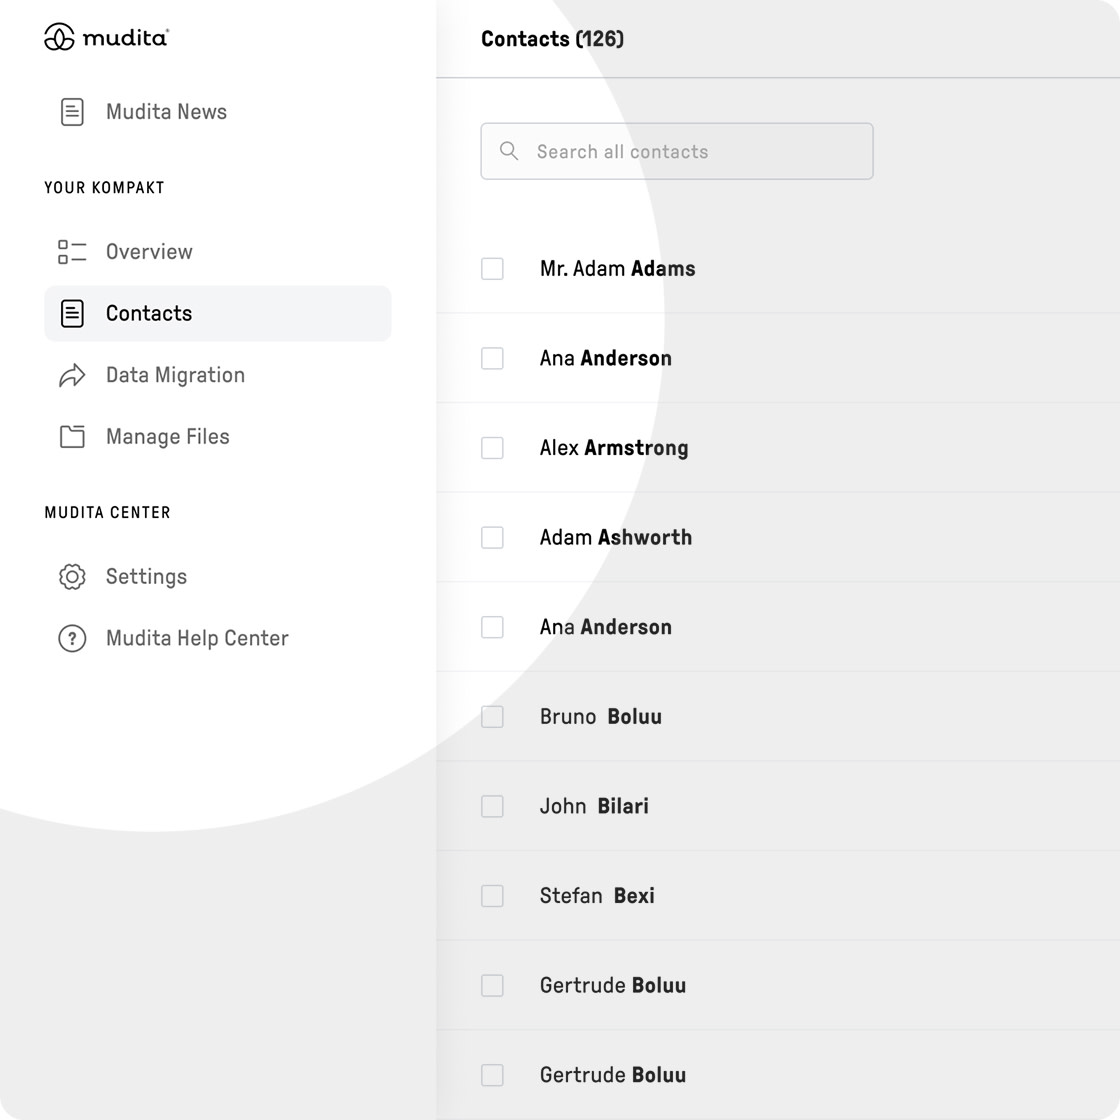Click the Contacts sidebar icon
Viewport: 1120px width, 1120px height.
pos(72,314)
